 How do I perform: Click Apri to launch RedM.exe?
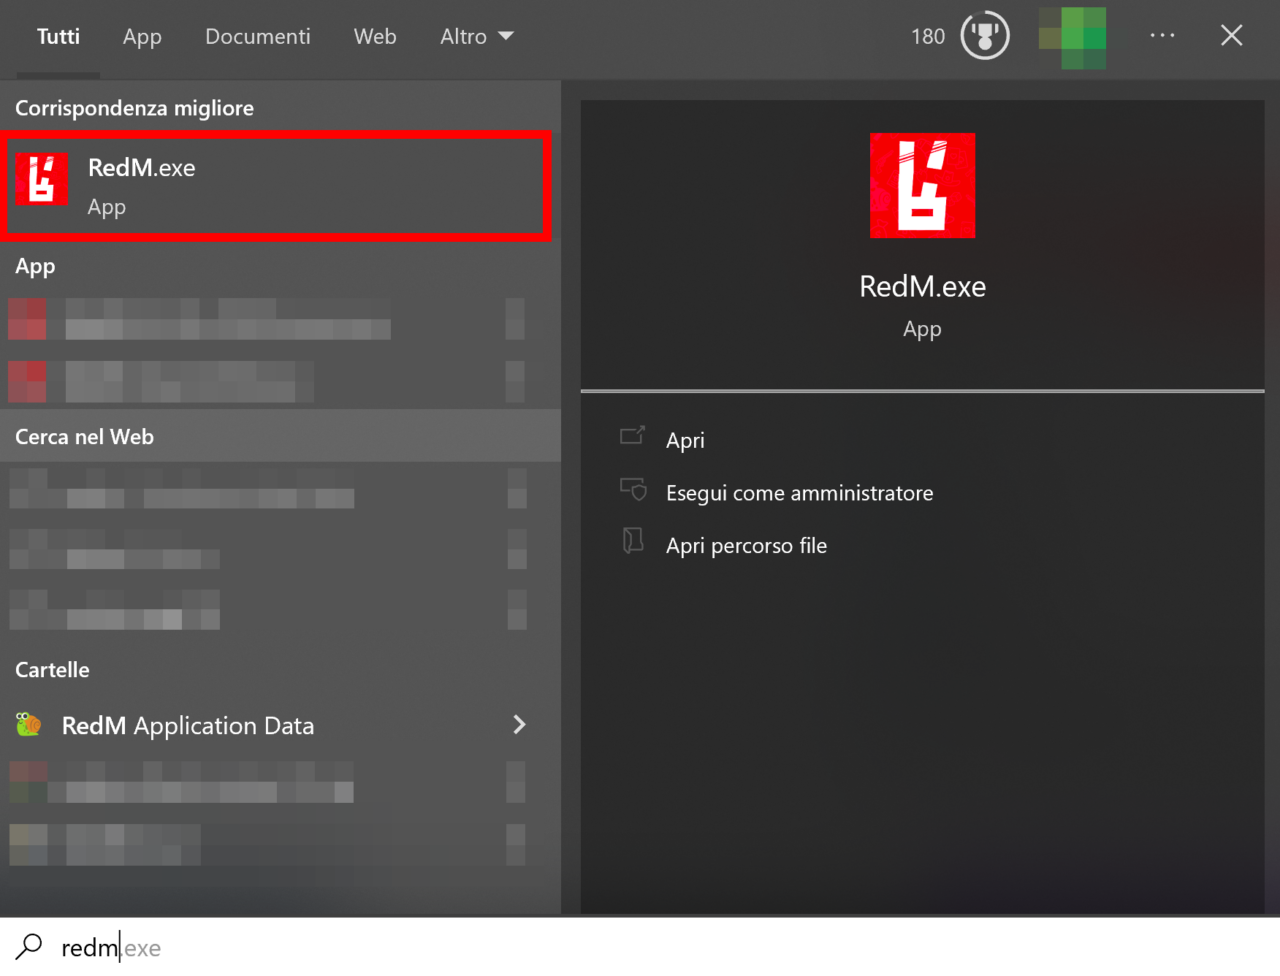pos(685,440)
